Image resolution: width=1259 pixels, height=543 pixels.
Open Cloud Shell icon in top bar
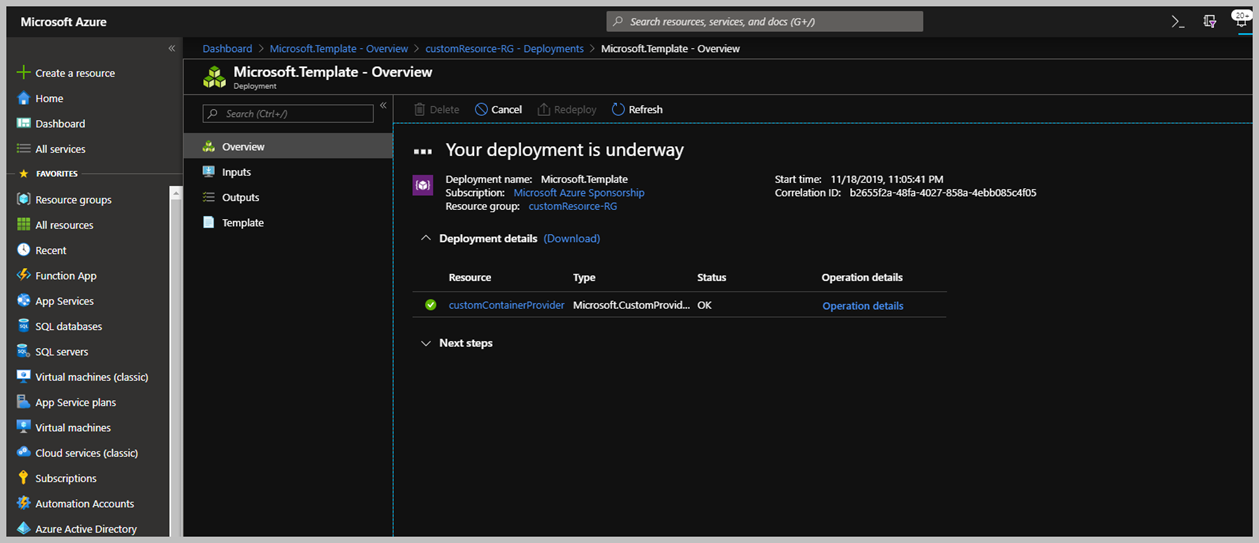1178,21
